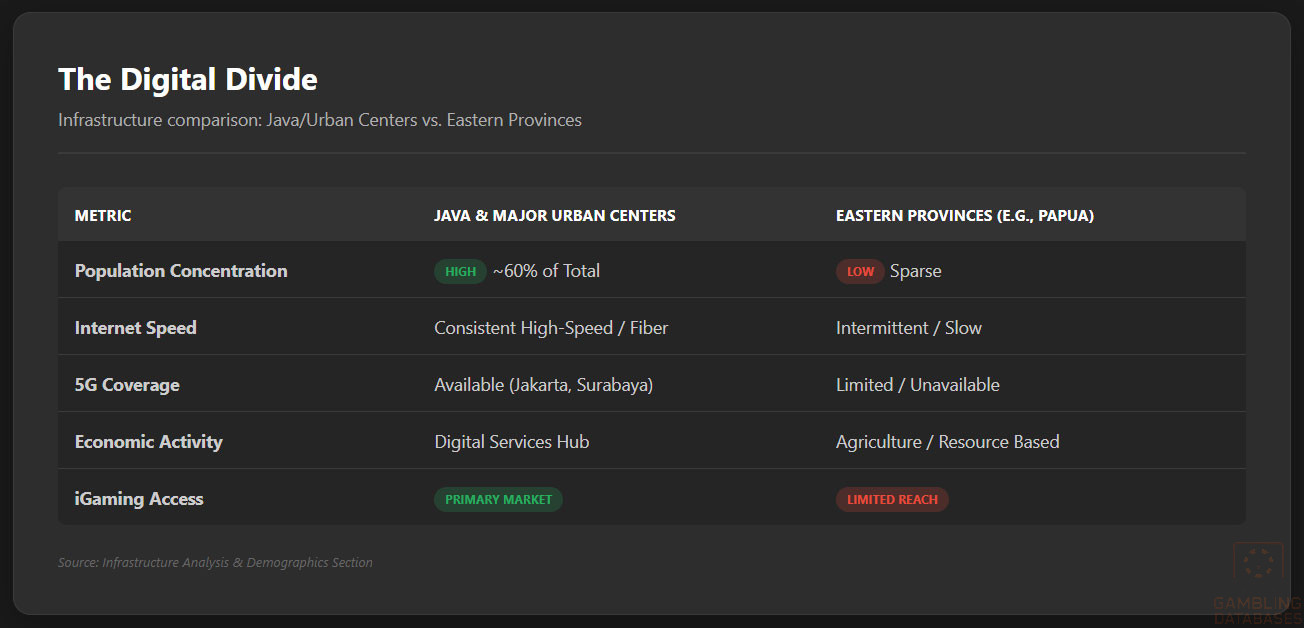Click the Economic Activity row label
This screenshot has width=1304, height=628.
tap(149, 442)
